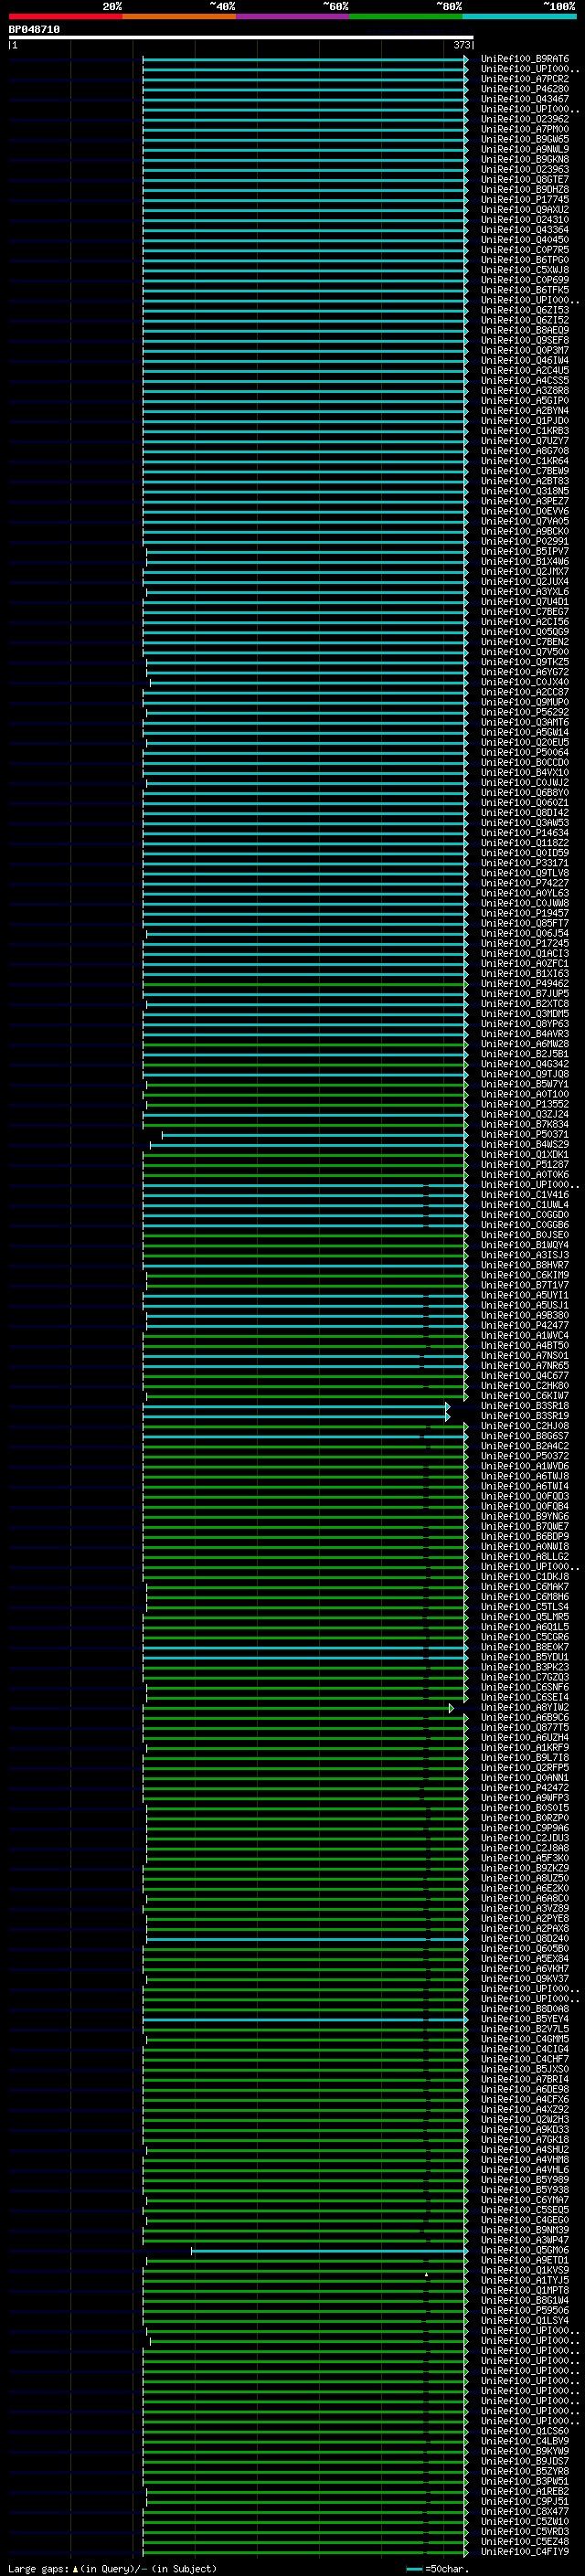Open hit UniRef100_B3SR19

click(x=525, y=1416)
